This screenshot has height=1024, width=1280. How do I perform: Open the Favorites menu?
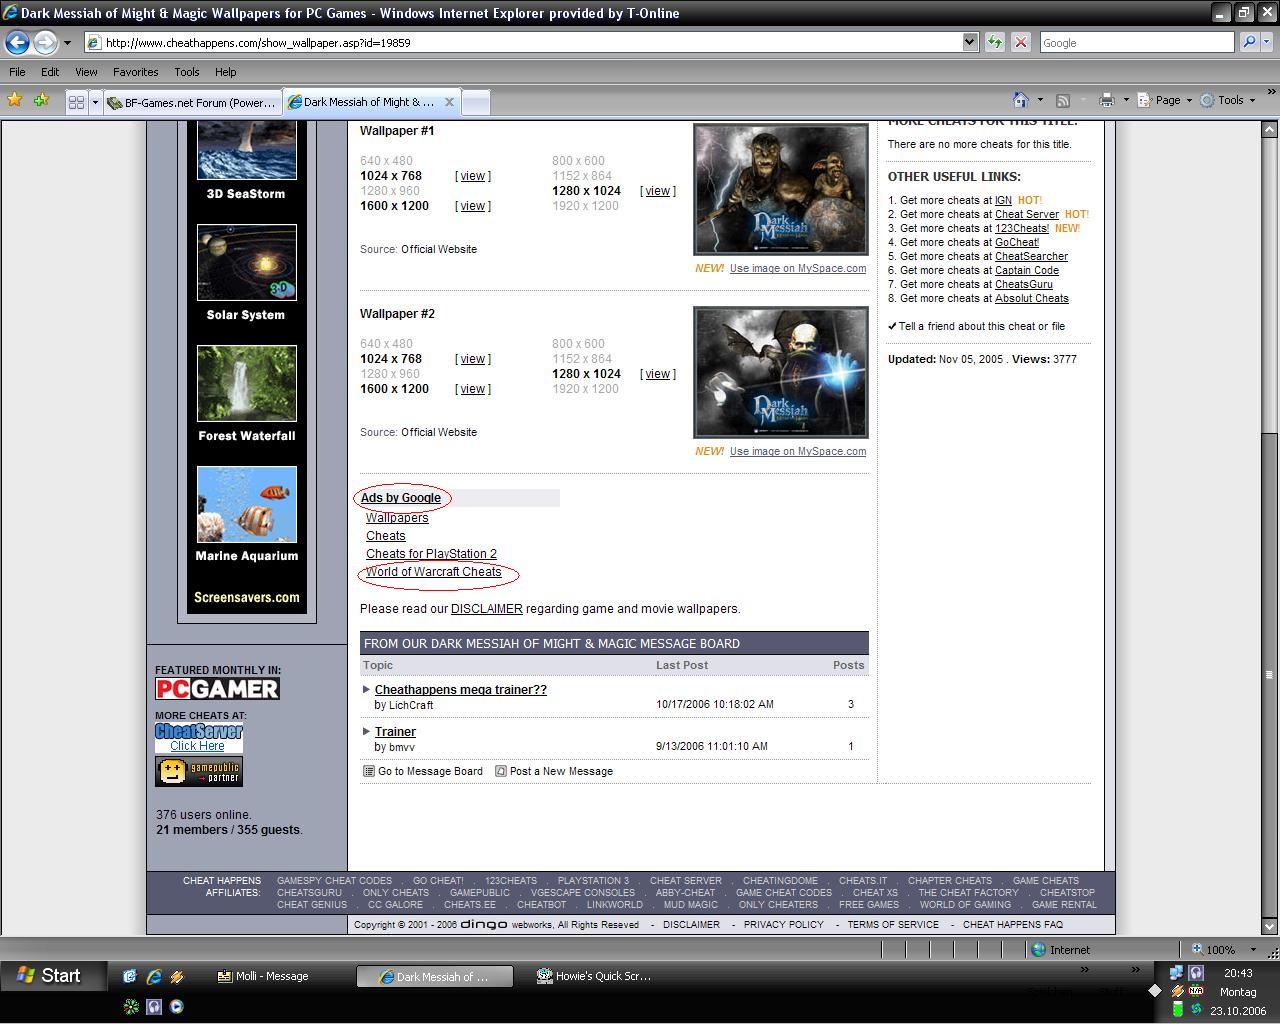[x=135, y=72]
